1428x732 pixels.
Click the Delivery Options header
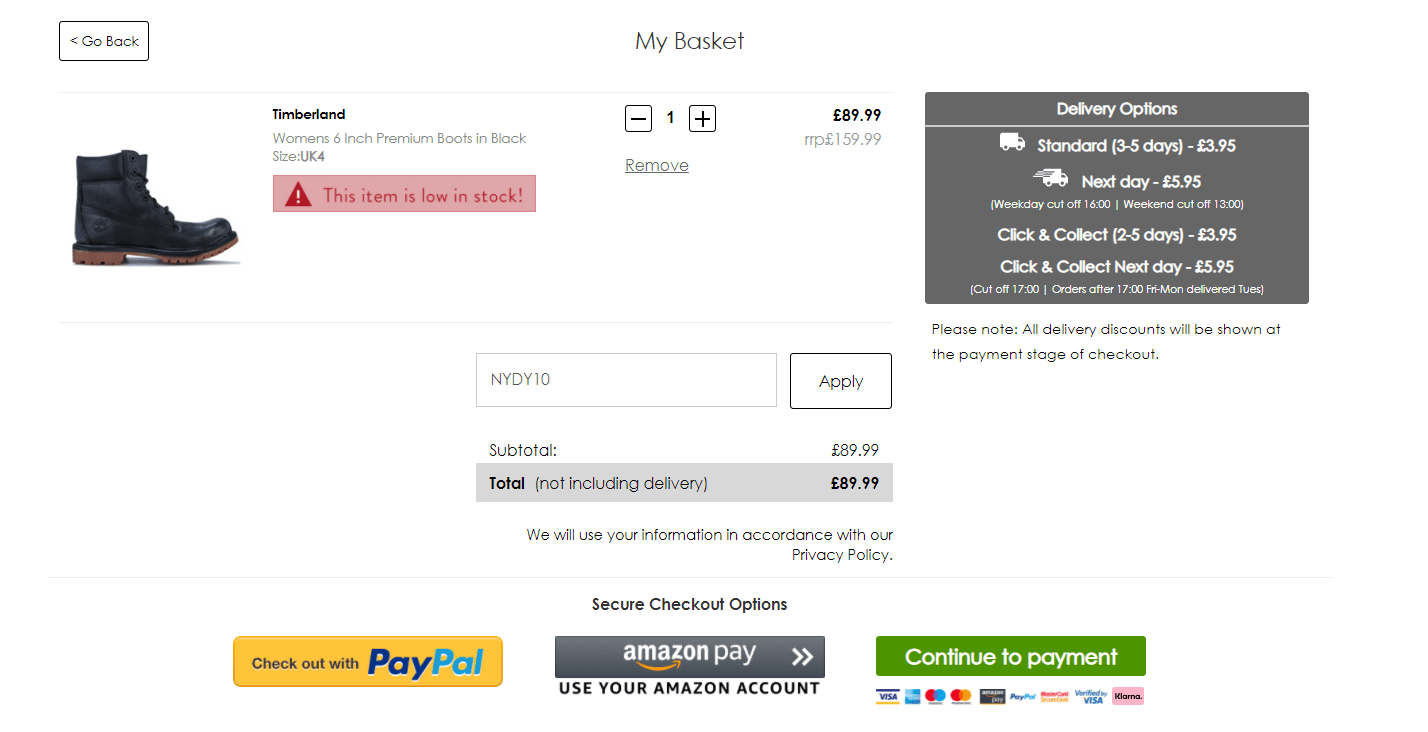click(x=1117, y=109)
